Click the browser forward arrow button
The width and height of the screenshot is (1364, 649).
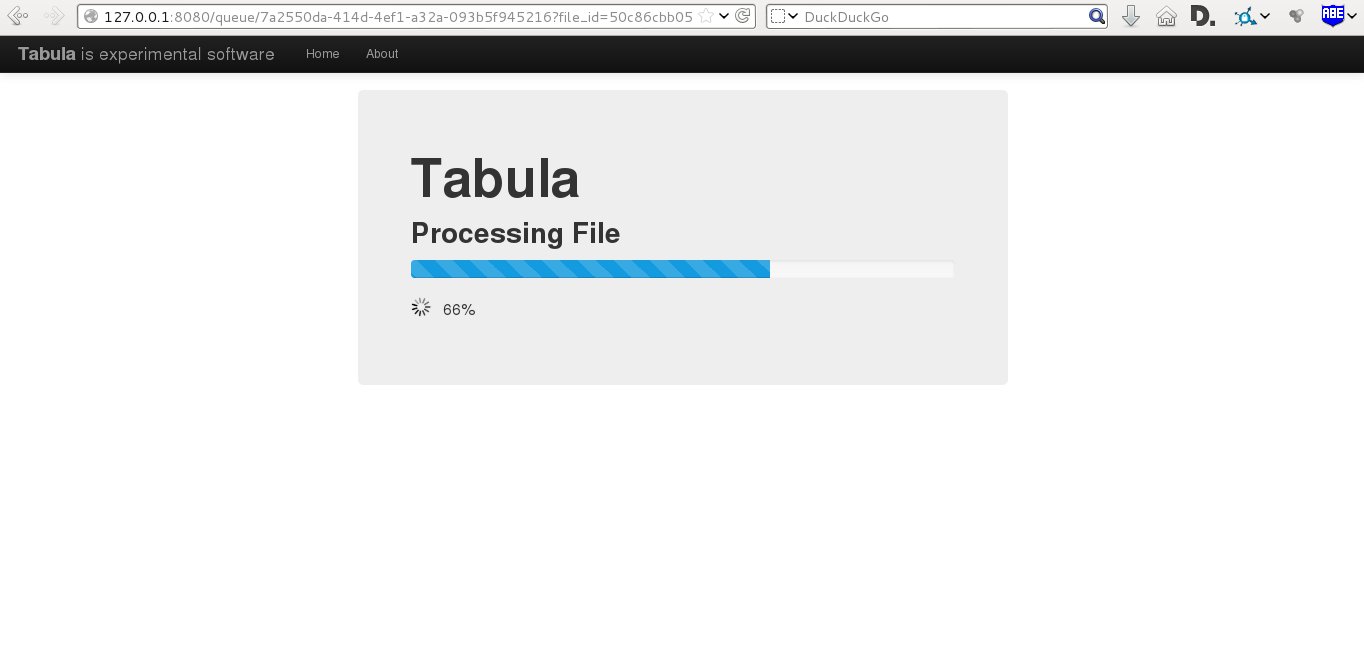[54, 16]
